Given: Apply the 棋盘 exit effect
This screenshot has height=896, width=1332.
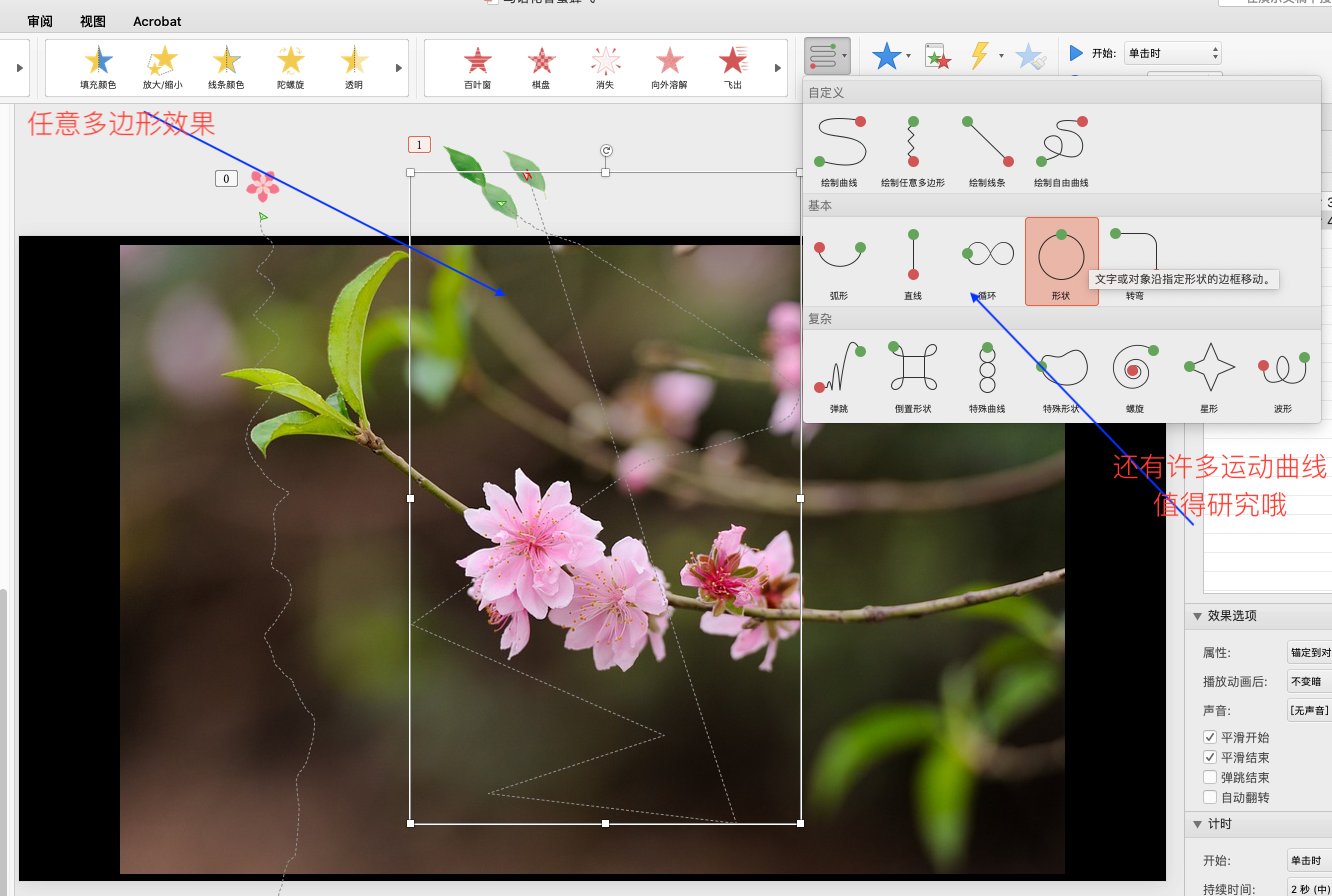Looking at the screenshot, I should (x=541, y=68).
